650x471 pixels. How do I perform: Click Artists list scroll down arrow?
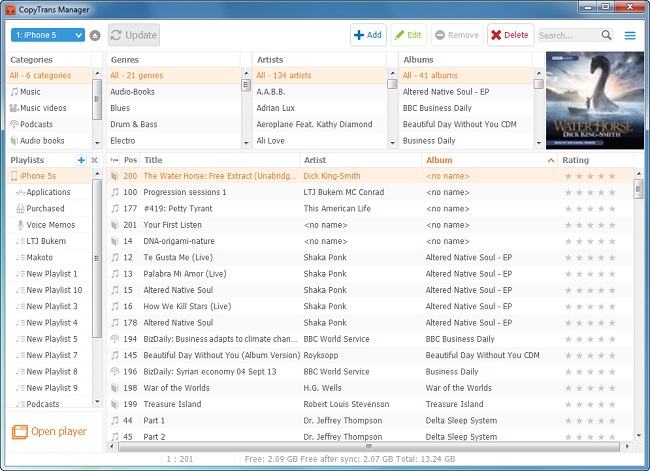393,143
